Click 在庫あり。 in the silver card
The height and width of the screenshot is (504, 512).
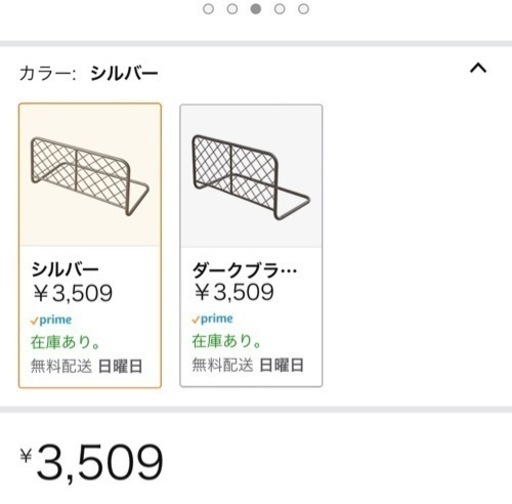point(65,342)
